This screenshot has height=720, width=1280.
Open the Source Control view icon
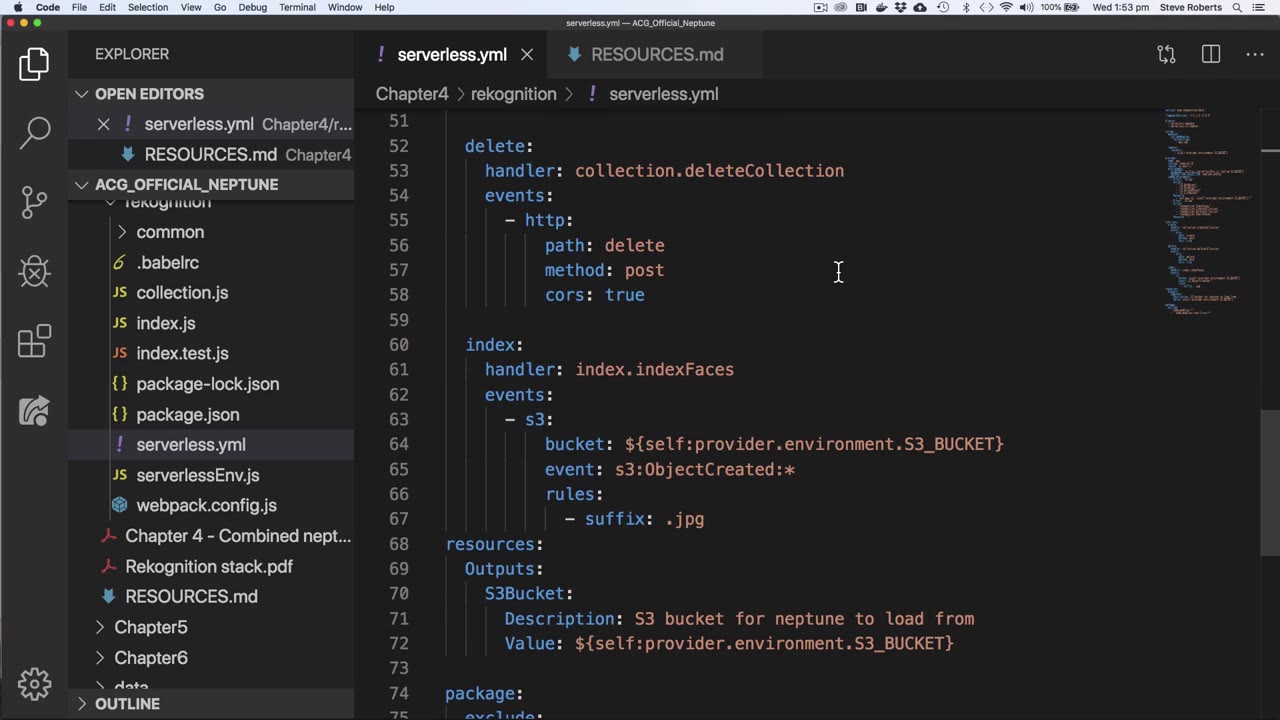click(34, 201)
